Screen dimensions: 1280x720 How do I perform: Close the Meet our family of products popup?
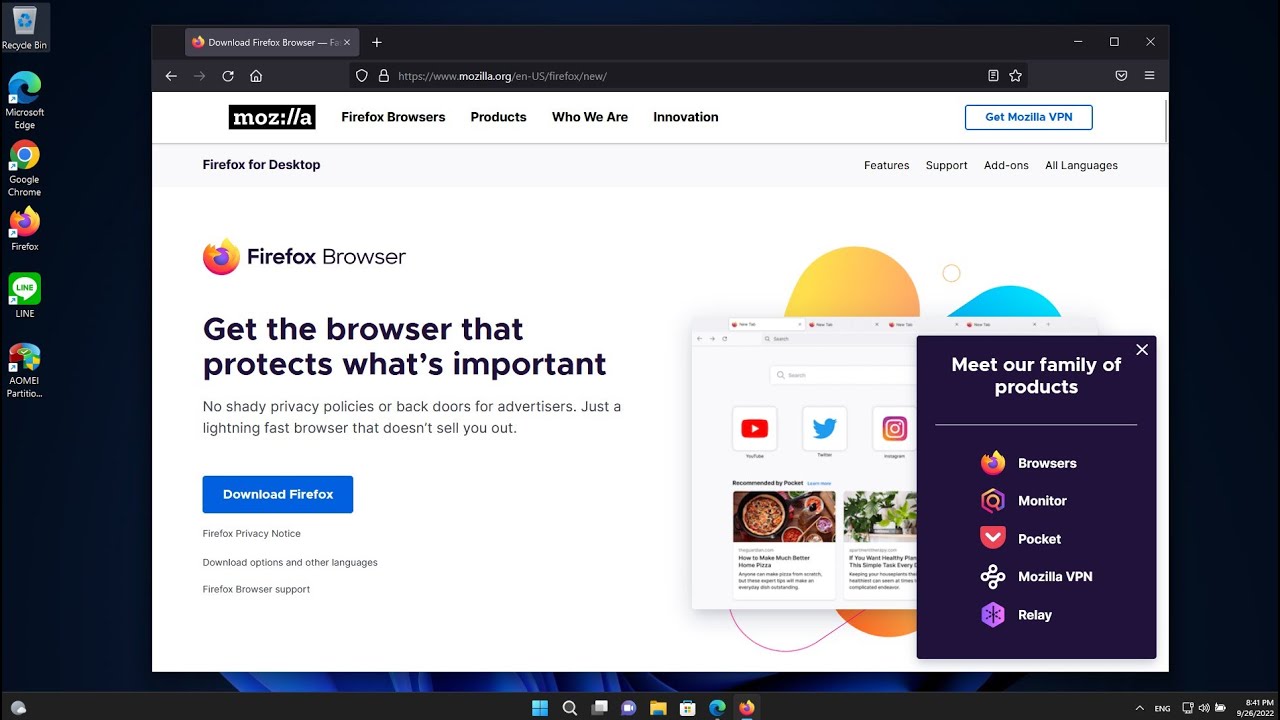[1142, 350]
